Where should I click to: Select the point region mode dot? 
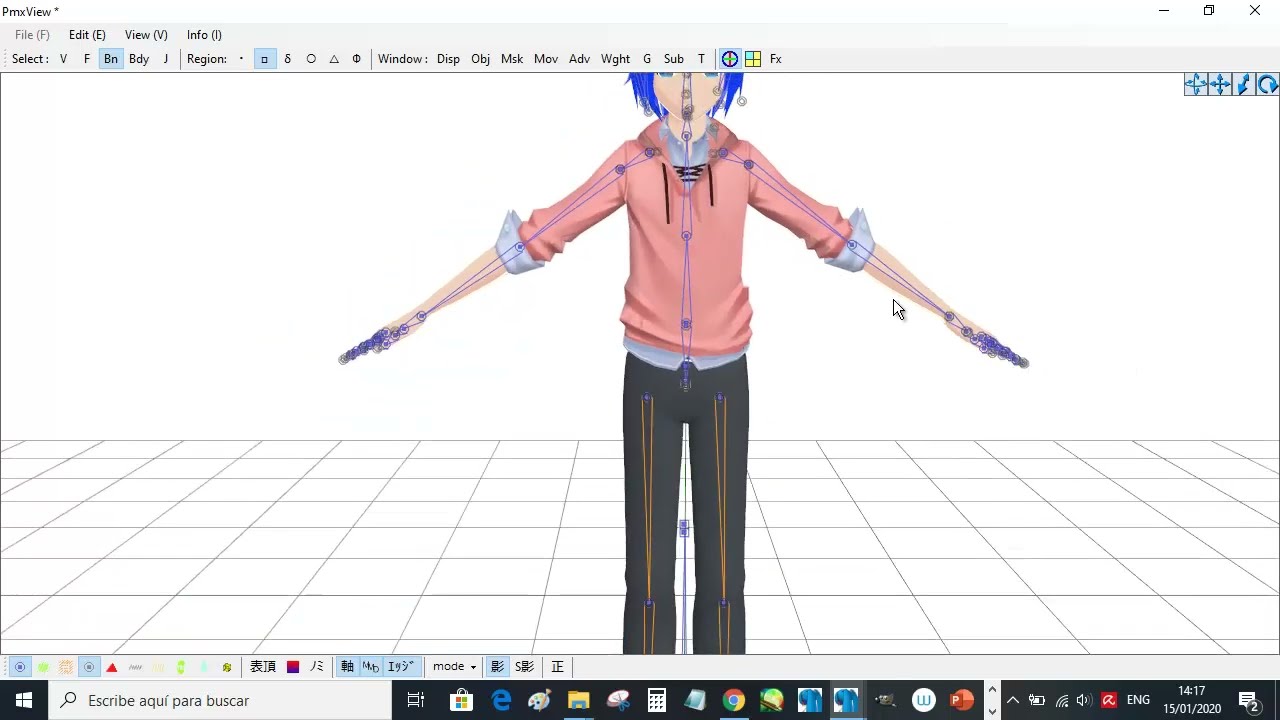tap(241, 59)
